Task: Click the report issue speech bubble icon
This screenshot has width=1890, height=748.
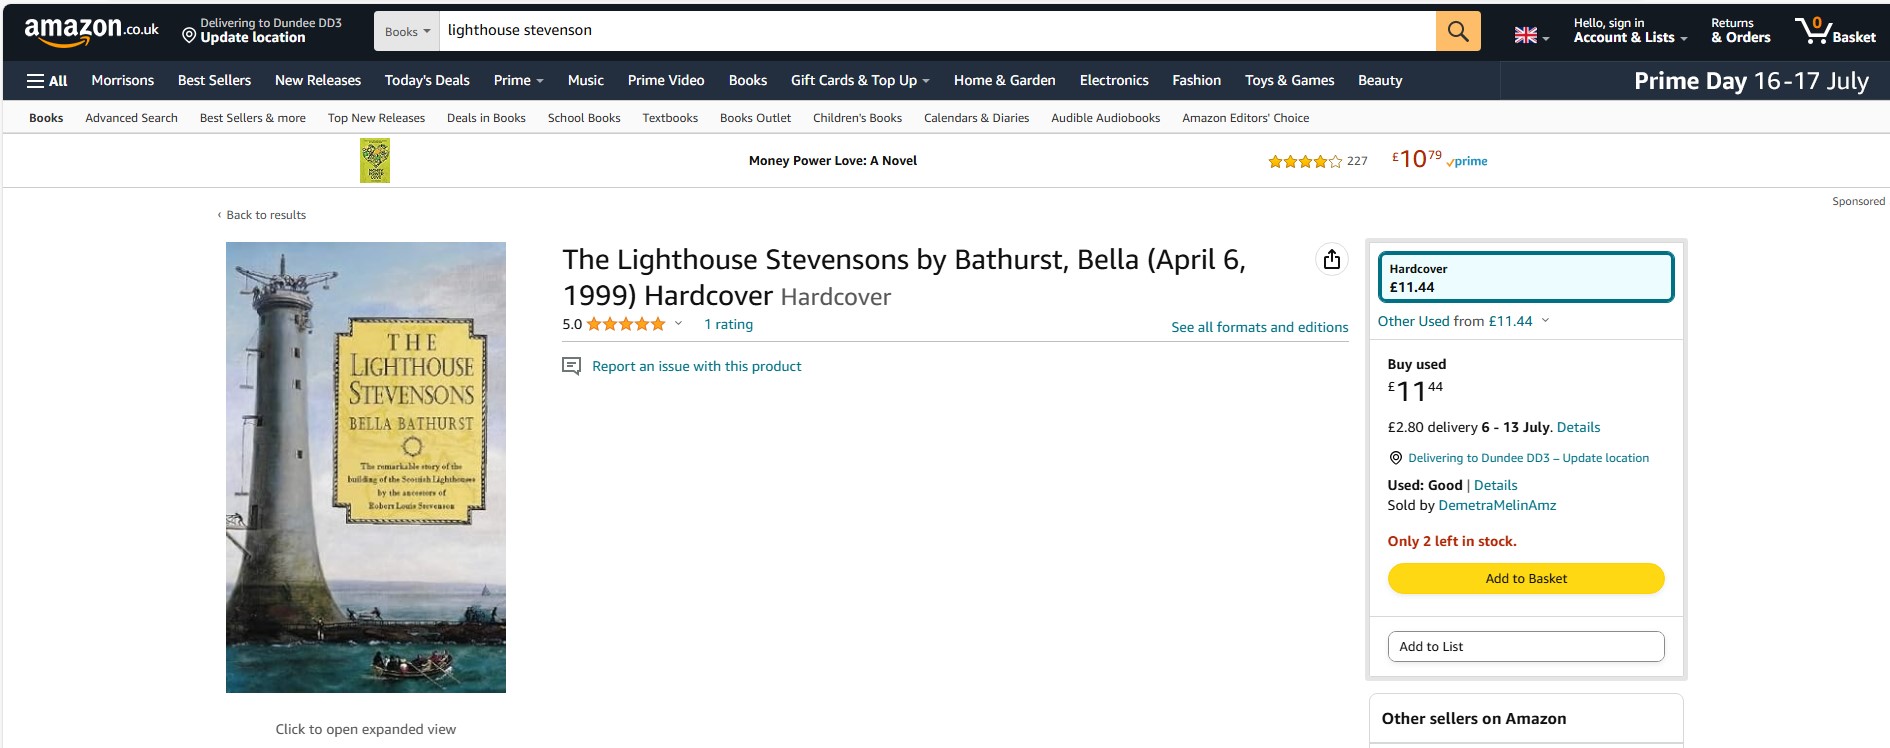Action: [572, 366]
